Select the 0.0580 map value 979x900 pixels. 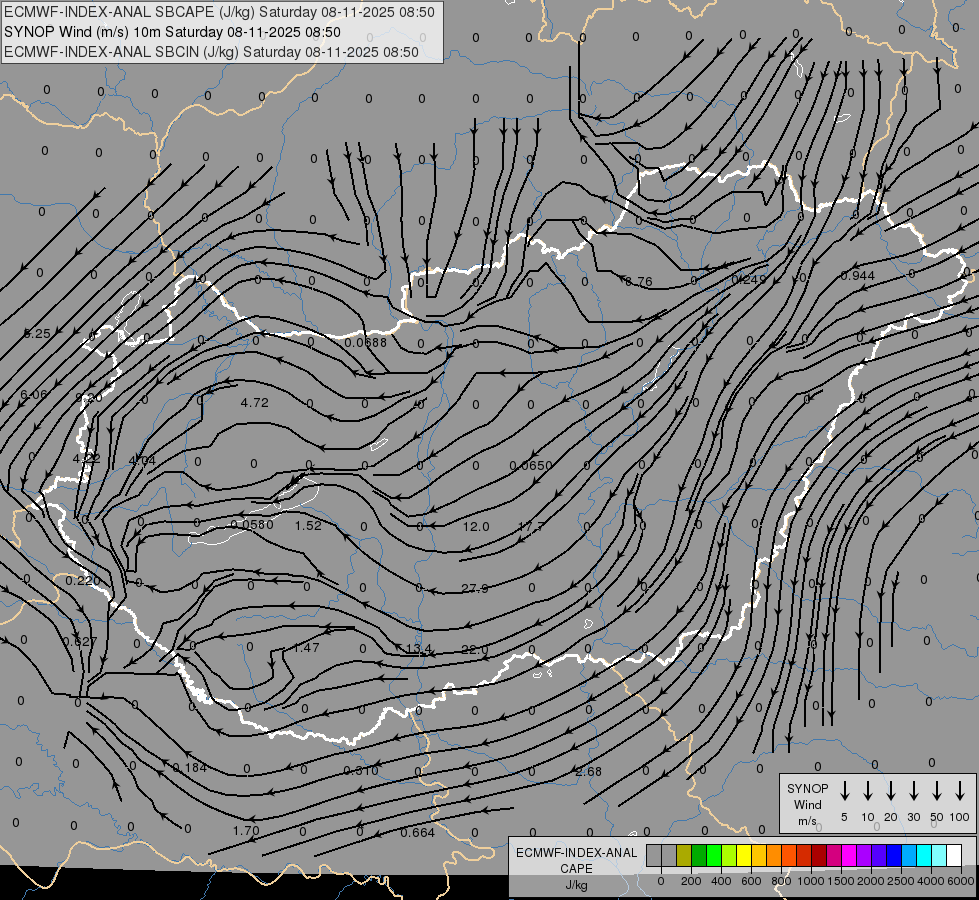coord(252,525)
